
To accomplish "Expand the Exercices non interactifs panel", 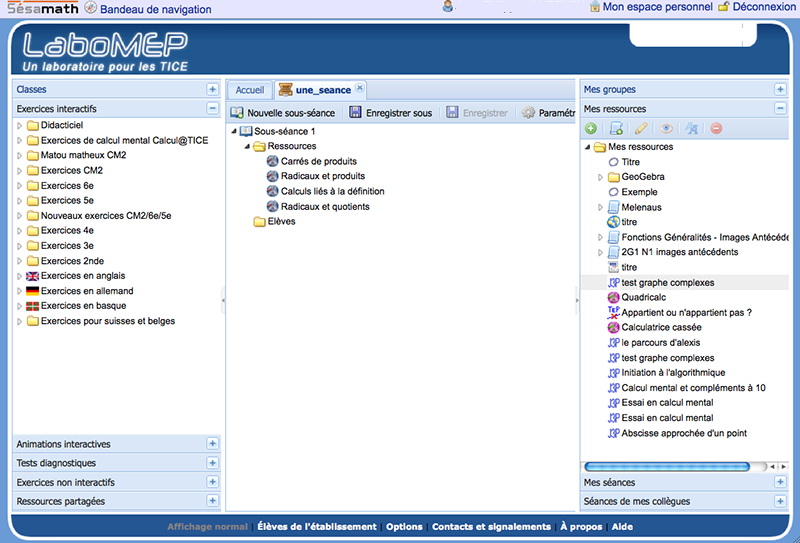I will tap(213, 482).
